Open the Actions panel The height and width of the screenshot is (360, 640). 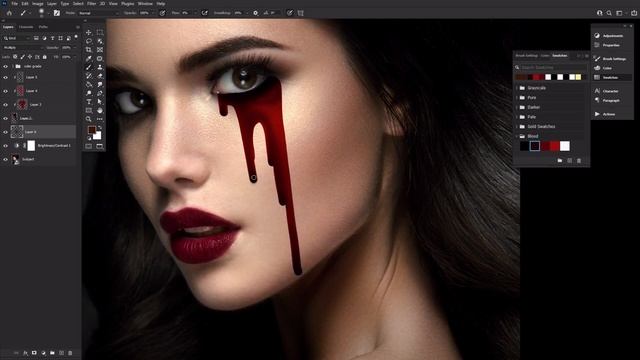[605, 114]
